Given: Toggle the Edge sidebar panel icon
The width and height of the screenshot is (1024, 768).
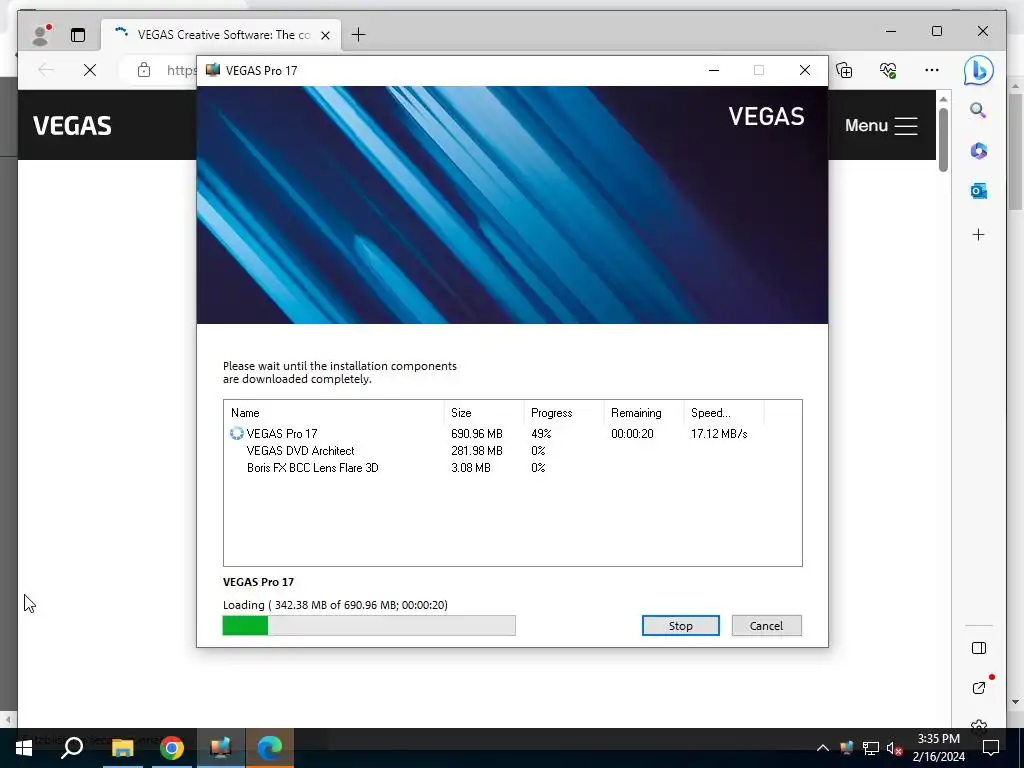Looking at the screenshot, I should [x=978, y=648].
